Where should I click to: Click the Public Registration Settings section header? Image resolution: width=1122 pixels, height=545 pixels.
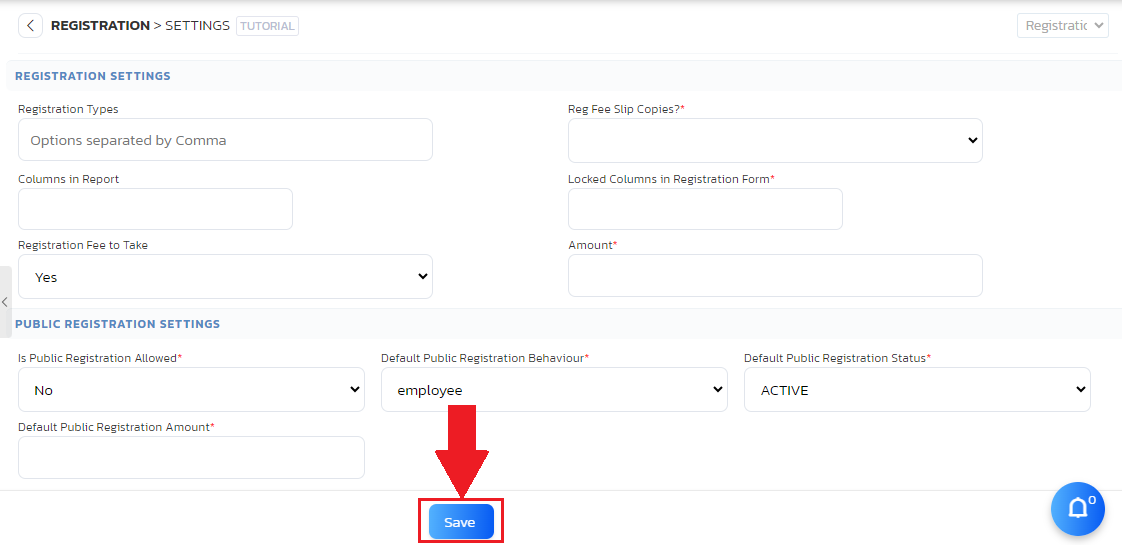pyautogui.click(x=118, y=324)
